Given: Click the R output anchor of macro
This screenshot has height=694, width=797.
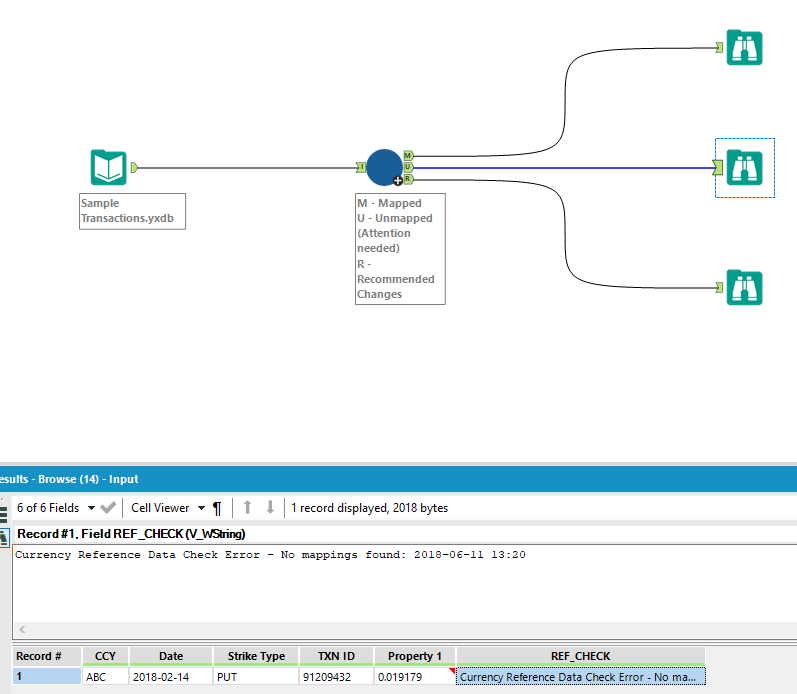Looking at the screenshot, I should pos(408,179).
